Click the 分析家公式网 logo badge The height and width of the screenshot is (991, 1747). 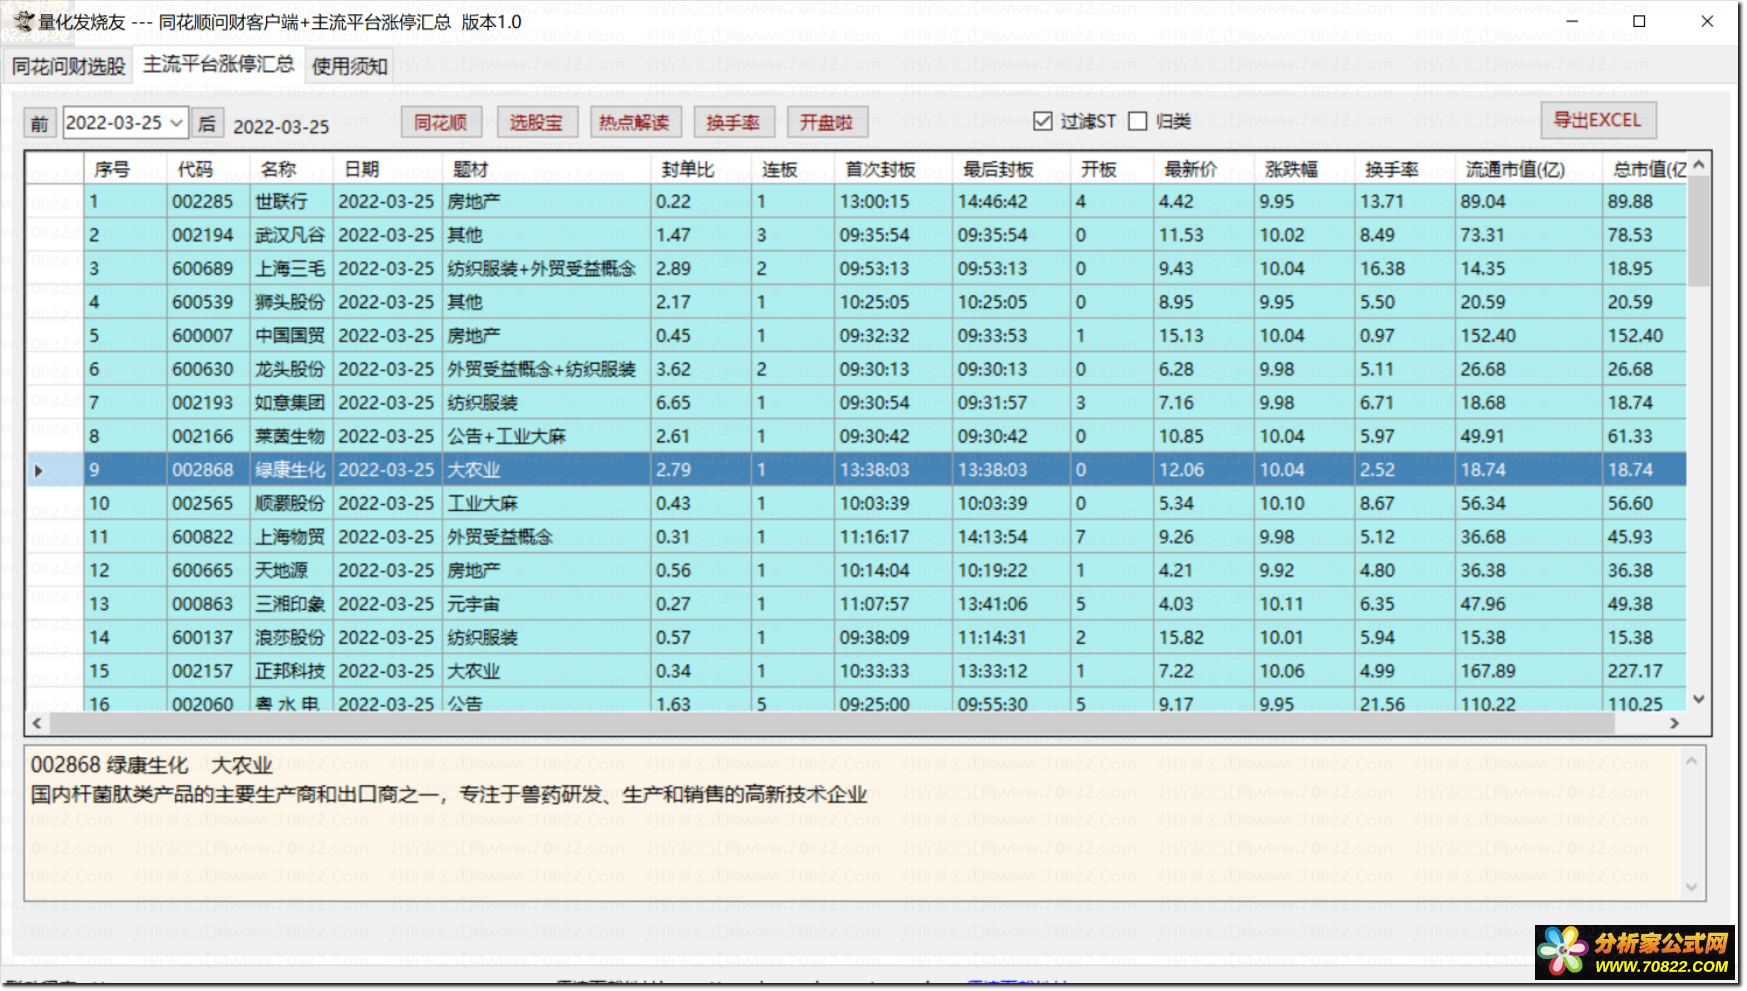1634,952
